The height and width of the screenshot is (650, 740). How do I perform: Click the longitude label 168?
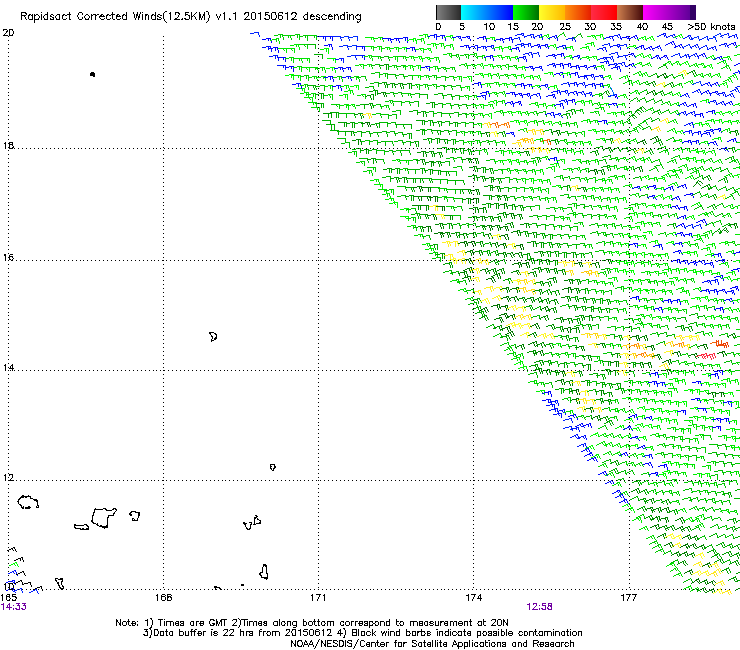pyautogui.click(x=163, y=598)
